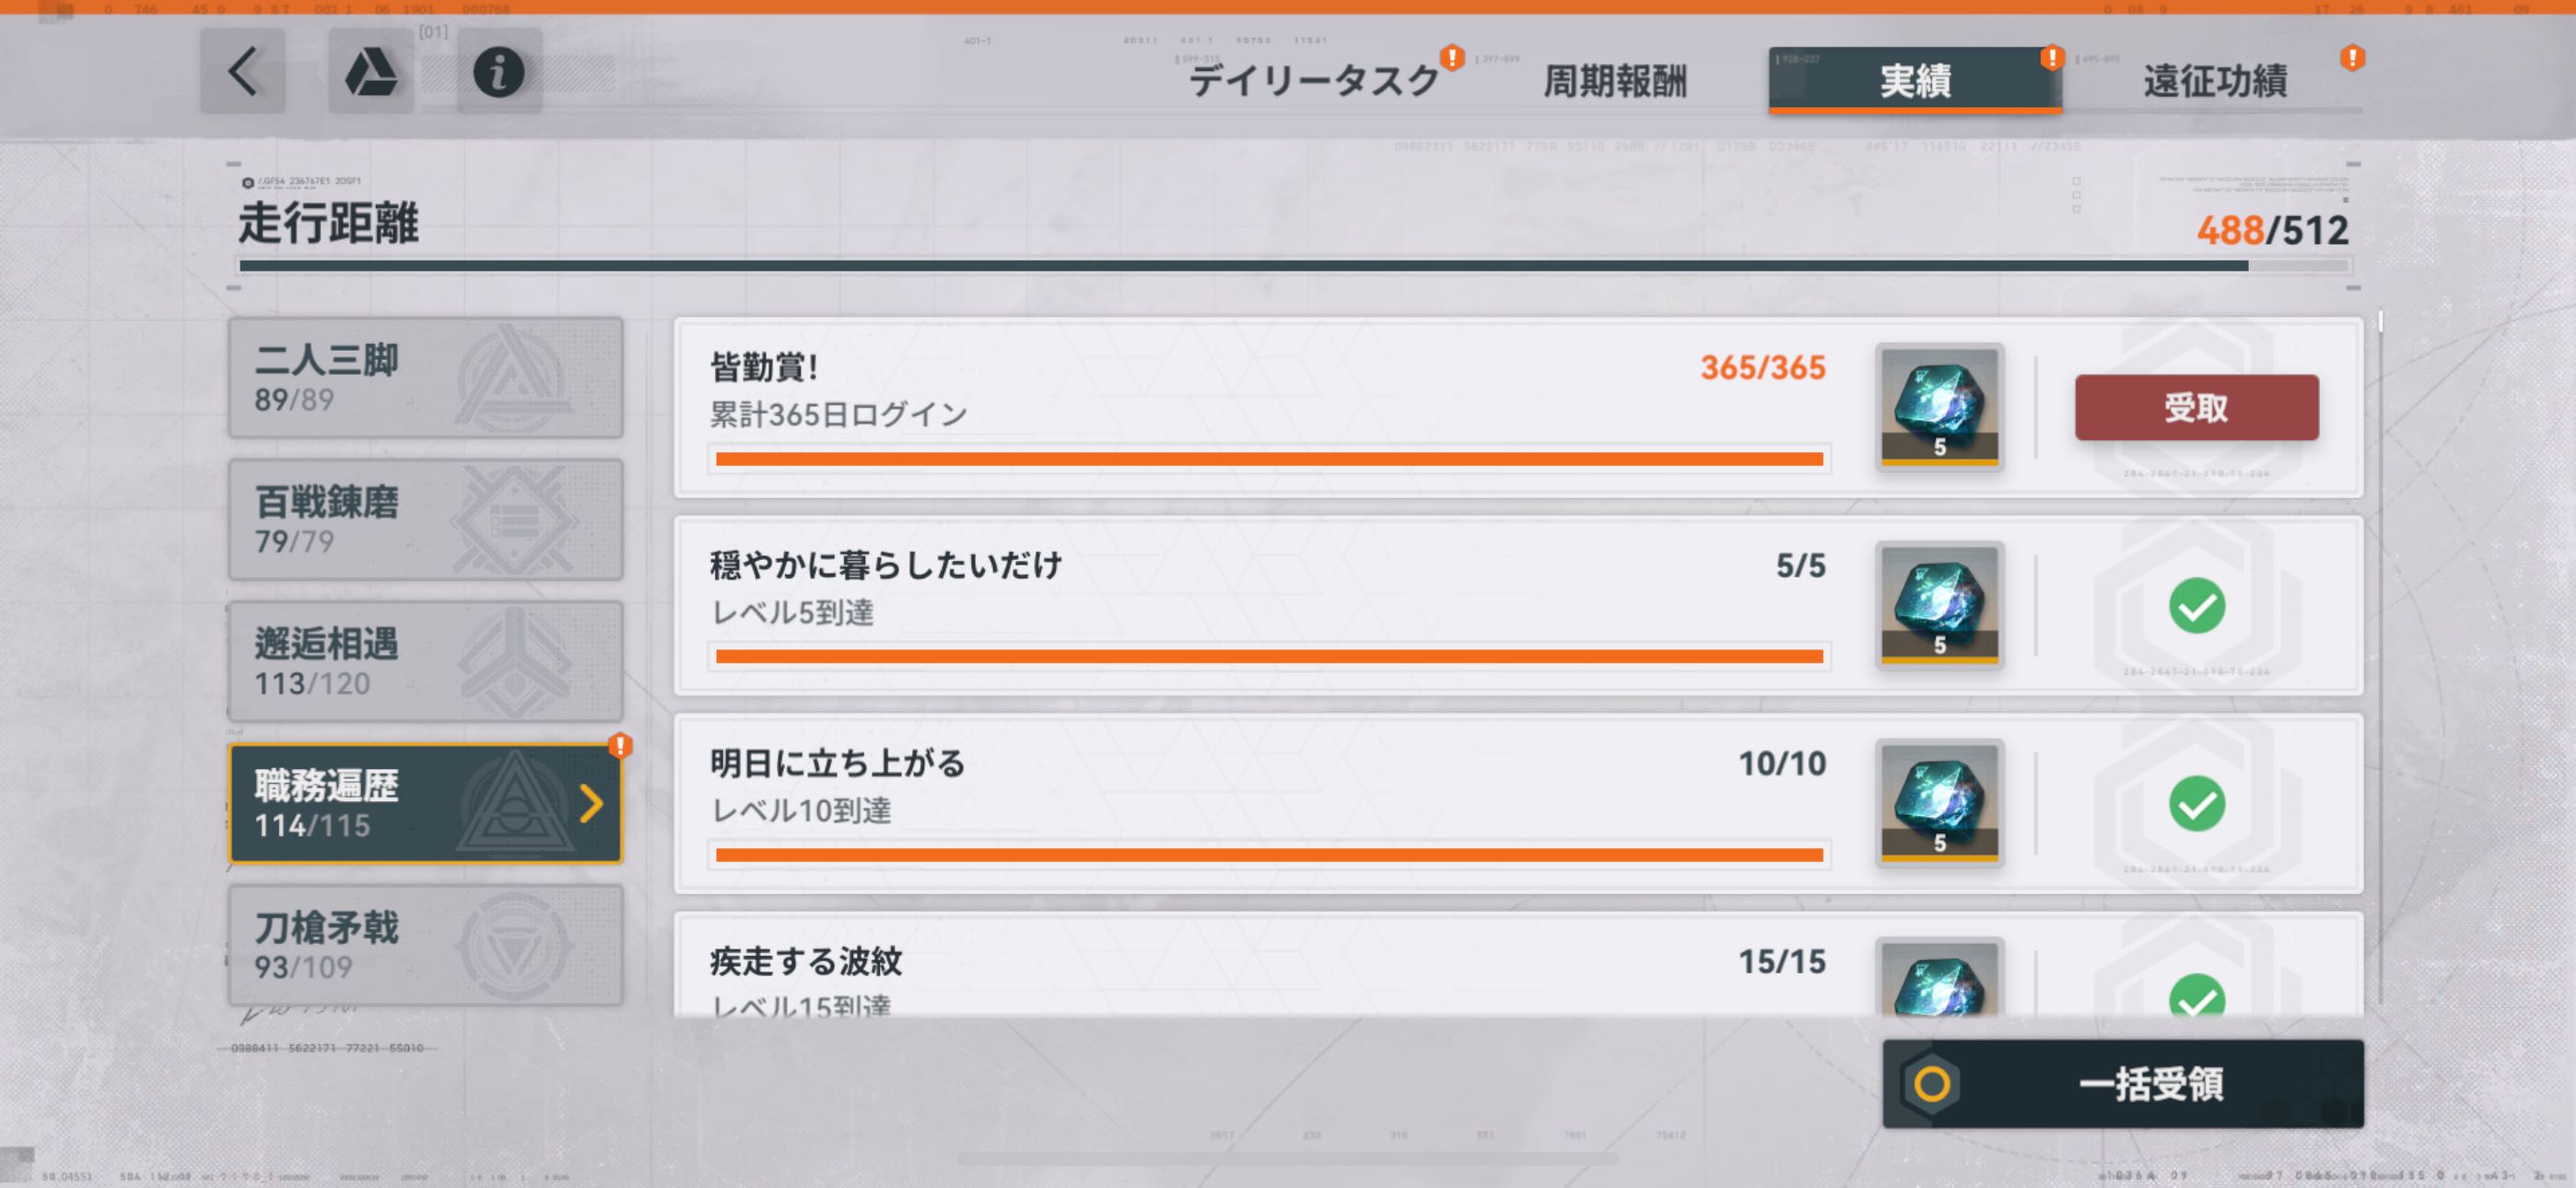Switch to the 遠征功績 tab
The height and width of the screenshot is (1188, 2576).
tap(2214, 80)
